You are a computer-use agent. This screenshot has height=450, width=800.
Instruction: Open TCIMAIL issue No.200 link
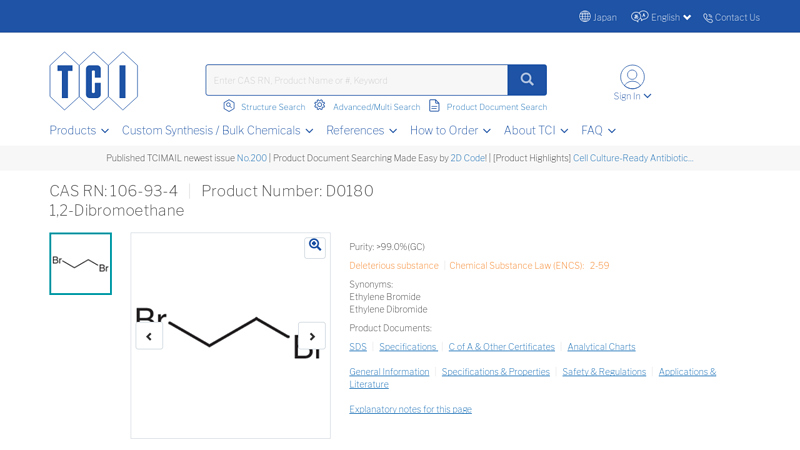252,158
